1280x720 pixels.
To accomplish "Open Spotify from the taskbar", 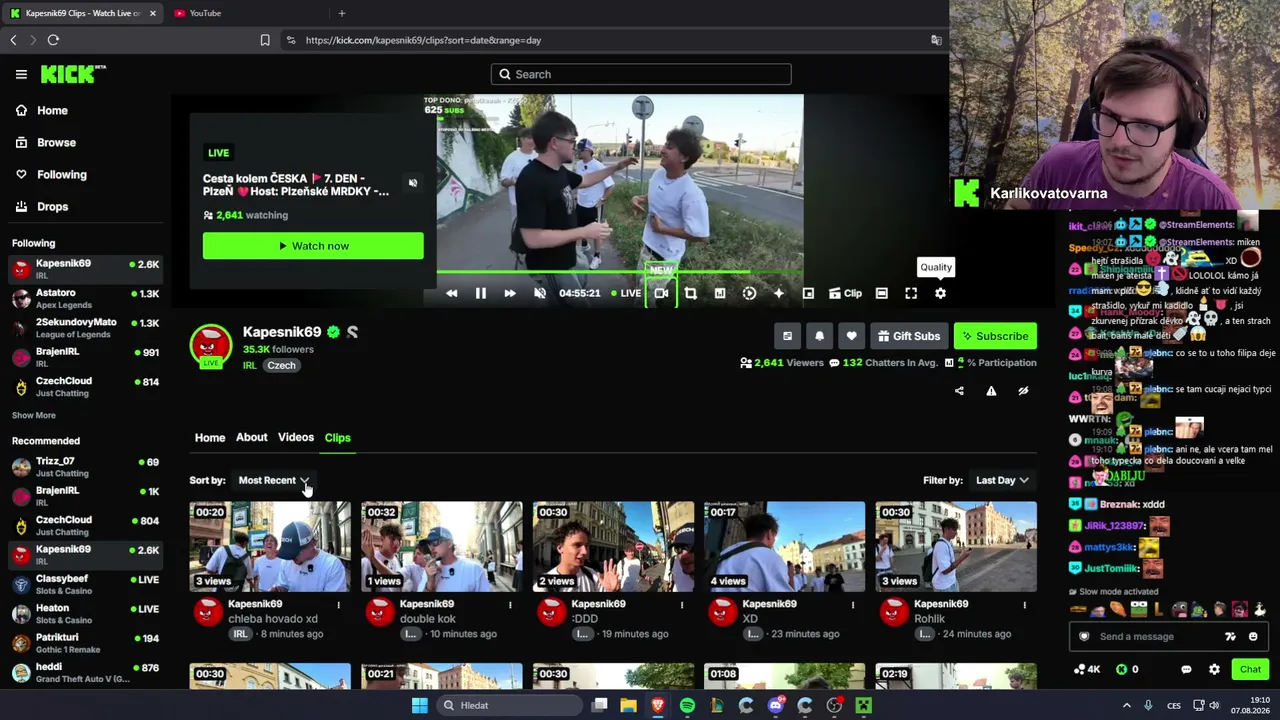I will point(687,706).
